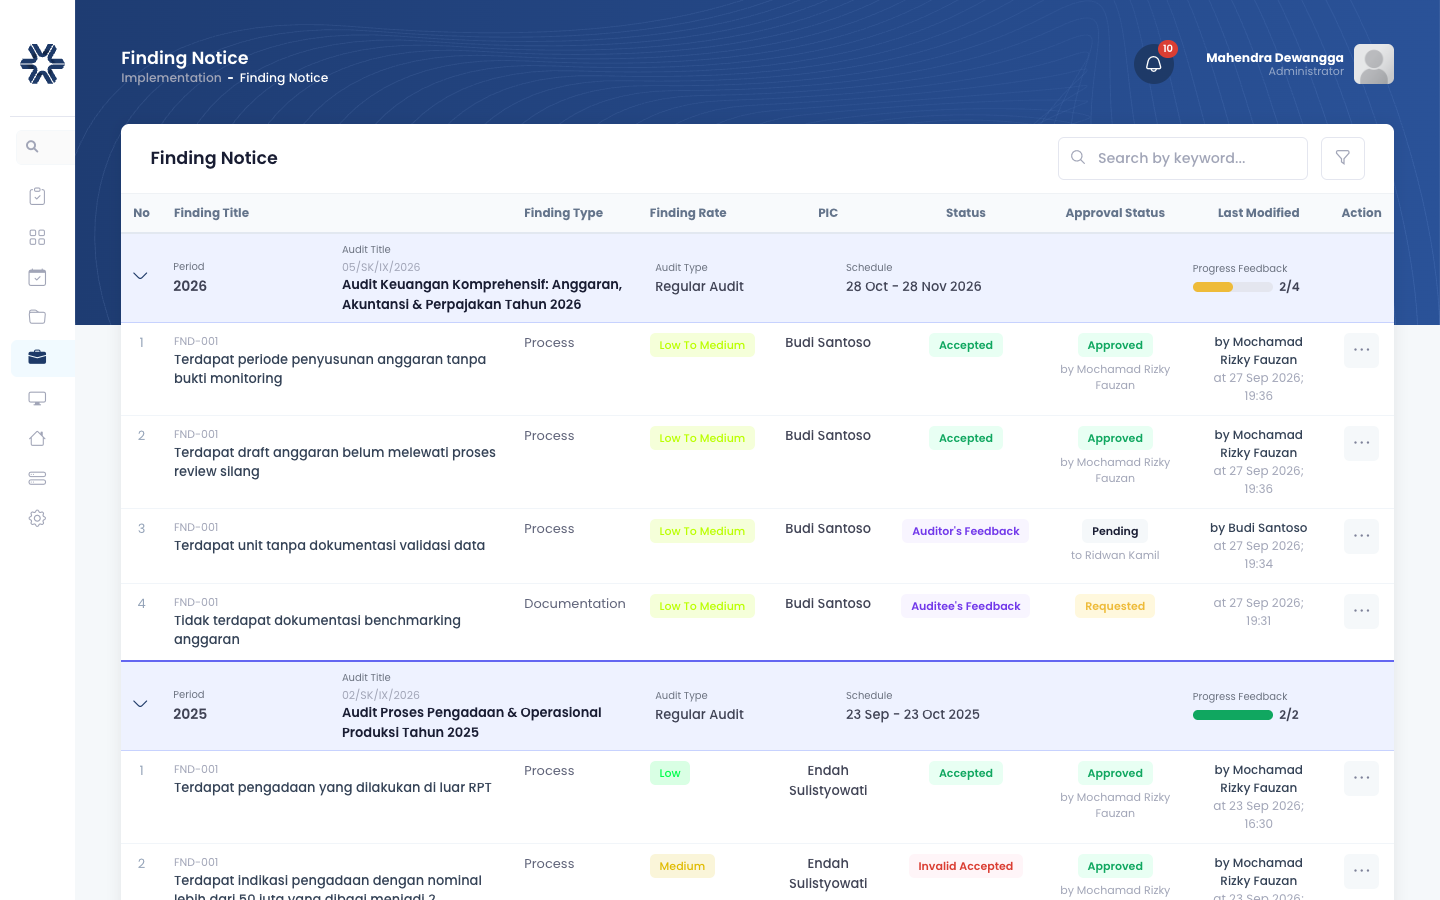
Task: Click the app logo in sidebar
Action: [42, 64]
